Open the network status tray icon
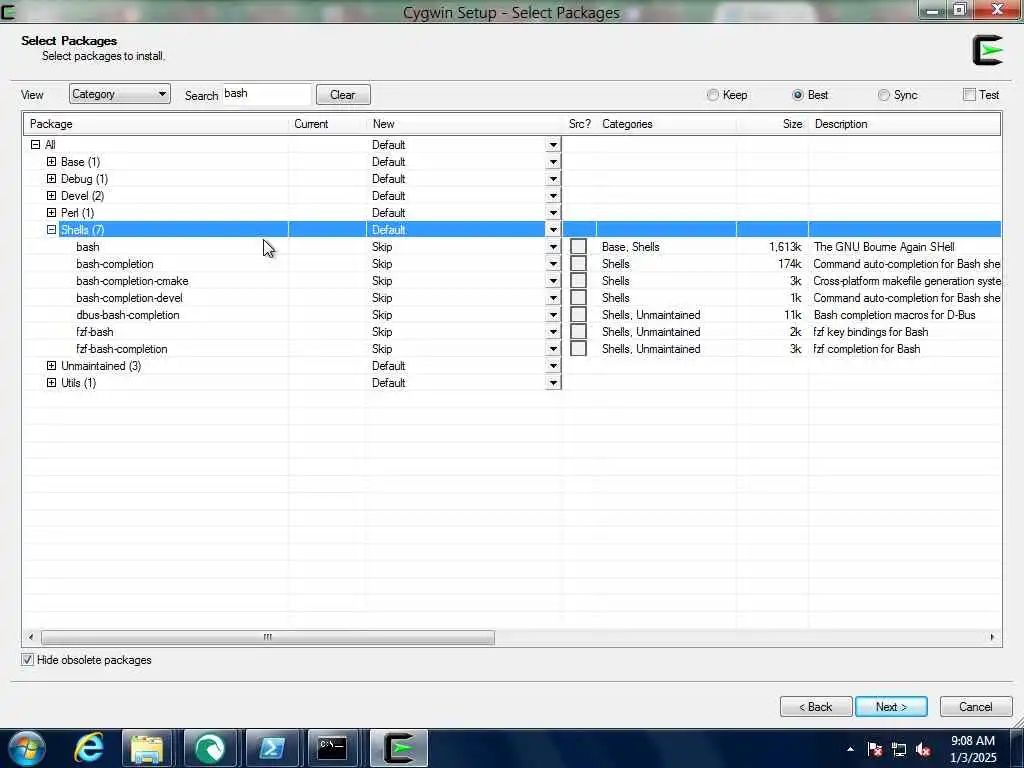The image size is (1024, 768). pos(899,749)
